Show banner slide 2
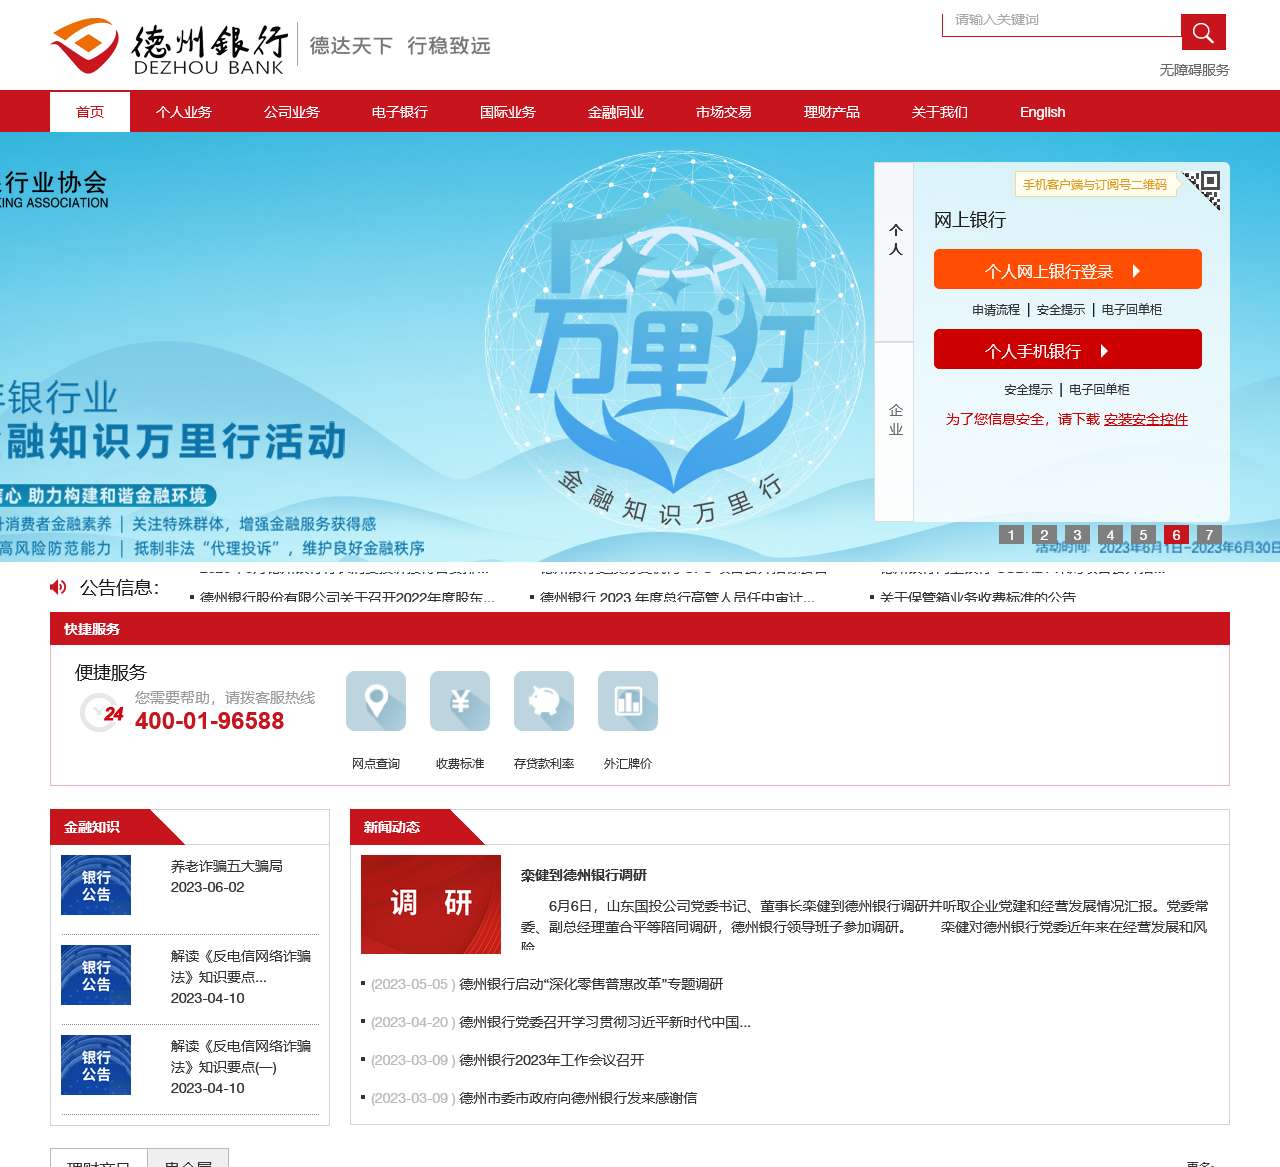Viewport: 1280px width, 1167px height. pyautogui.click(x=1044, y=535)
